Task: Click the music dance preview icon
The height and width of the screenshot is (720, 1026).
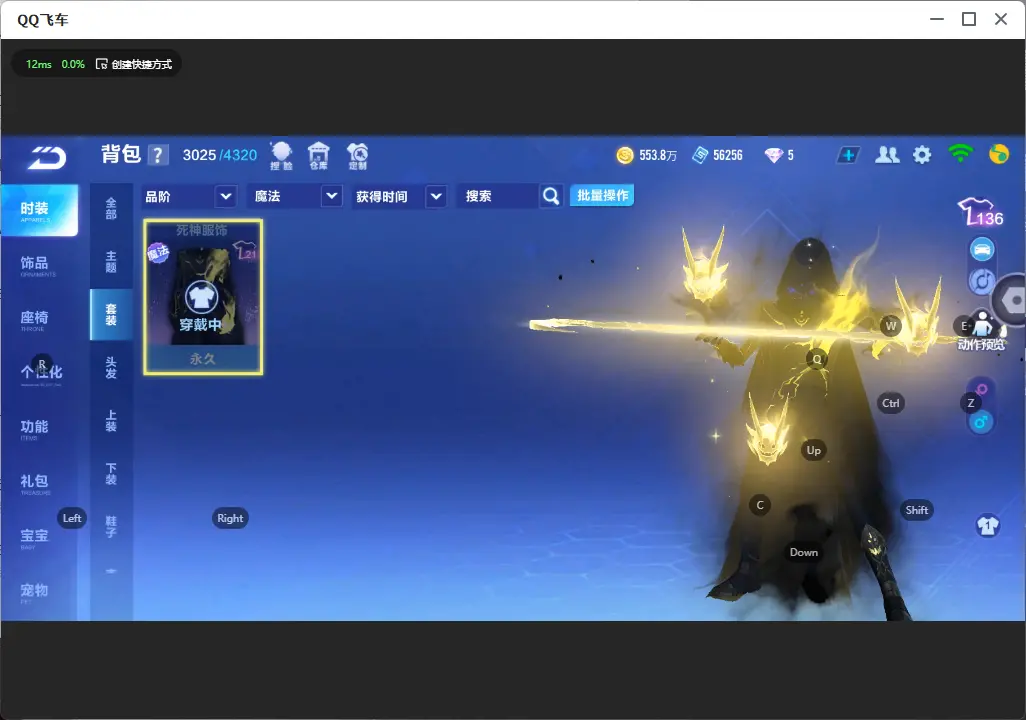Action: tap(981, 281)
